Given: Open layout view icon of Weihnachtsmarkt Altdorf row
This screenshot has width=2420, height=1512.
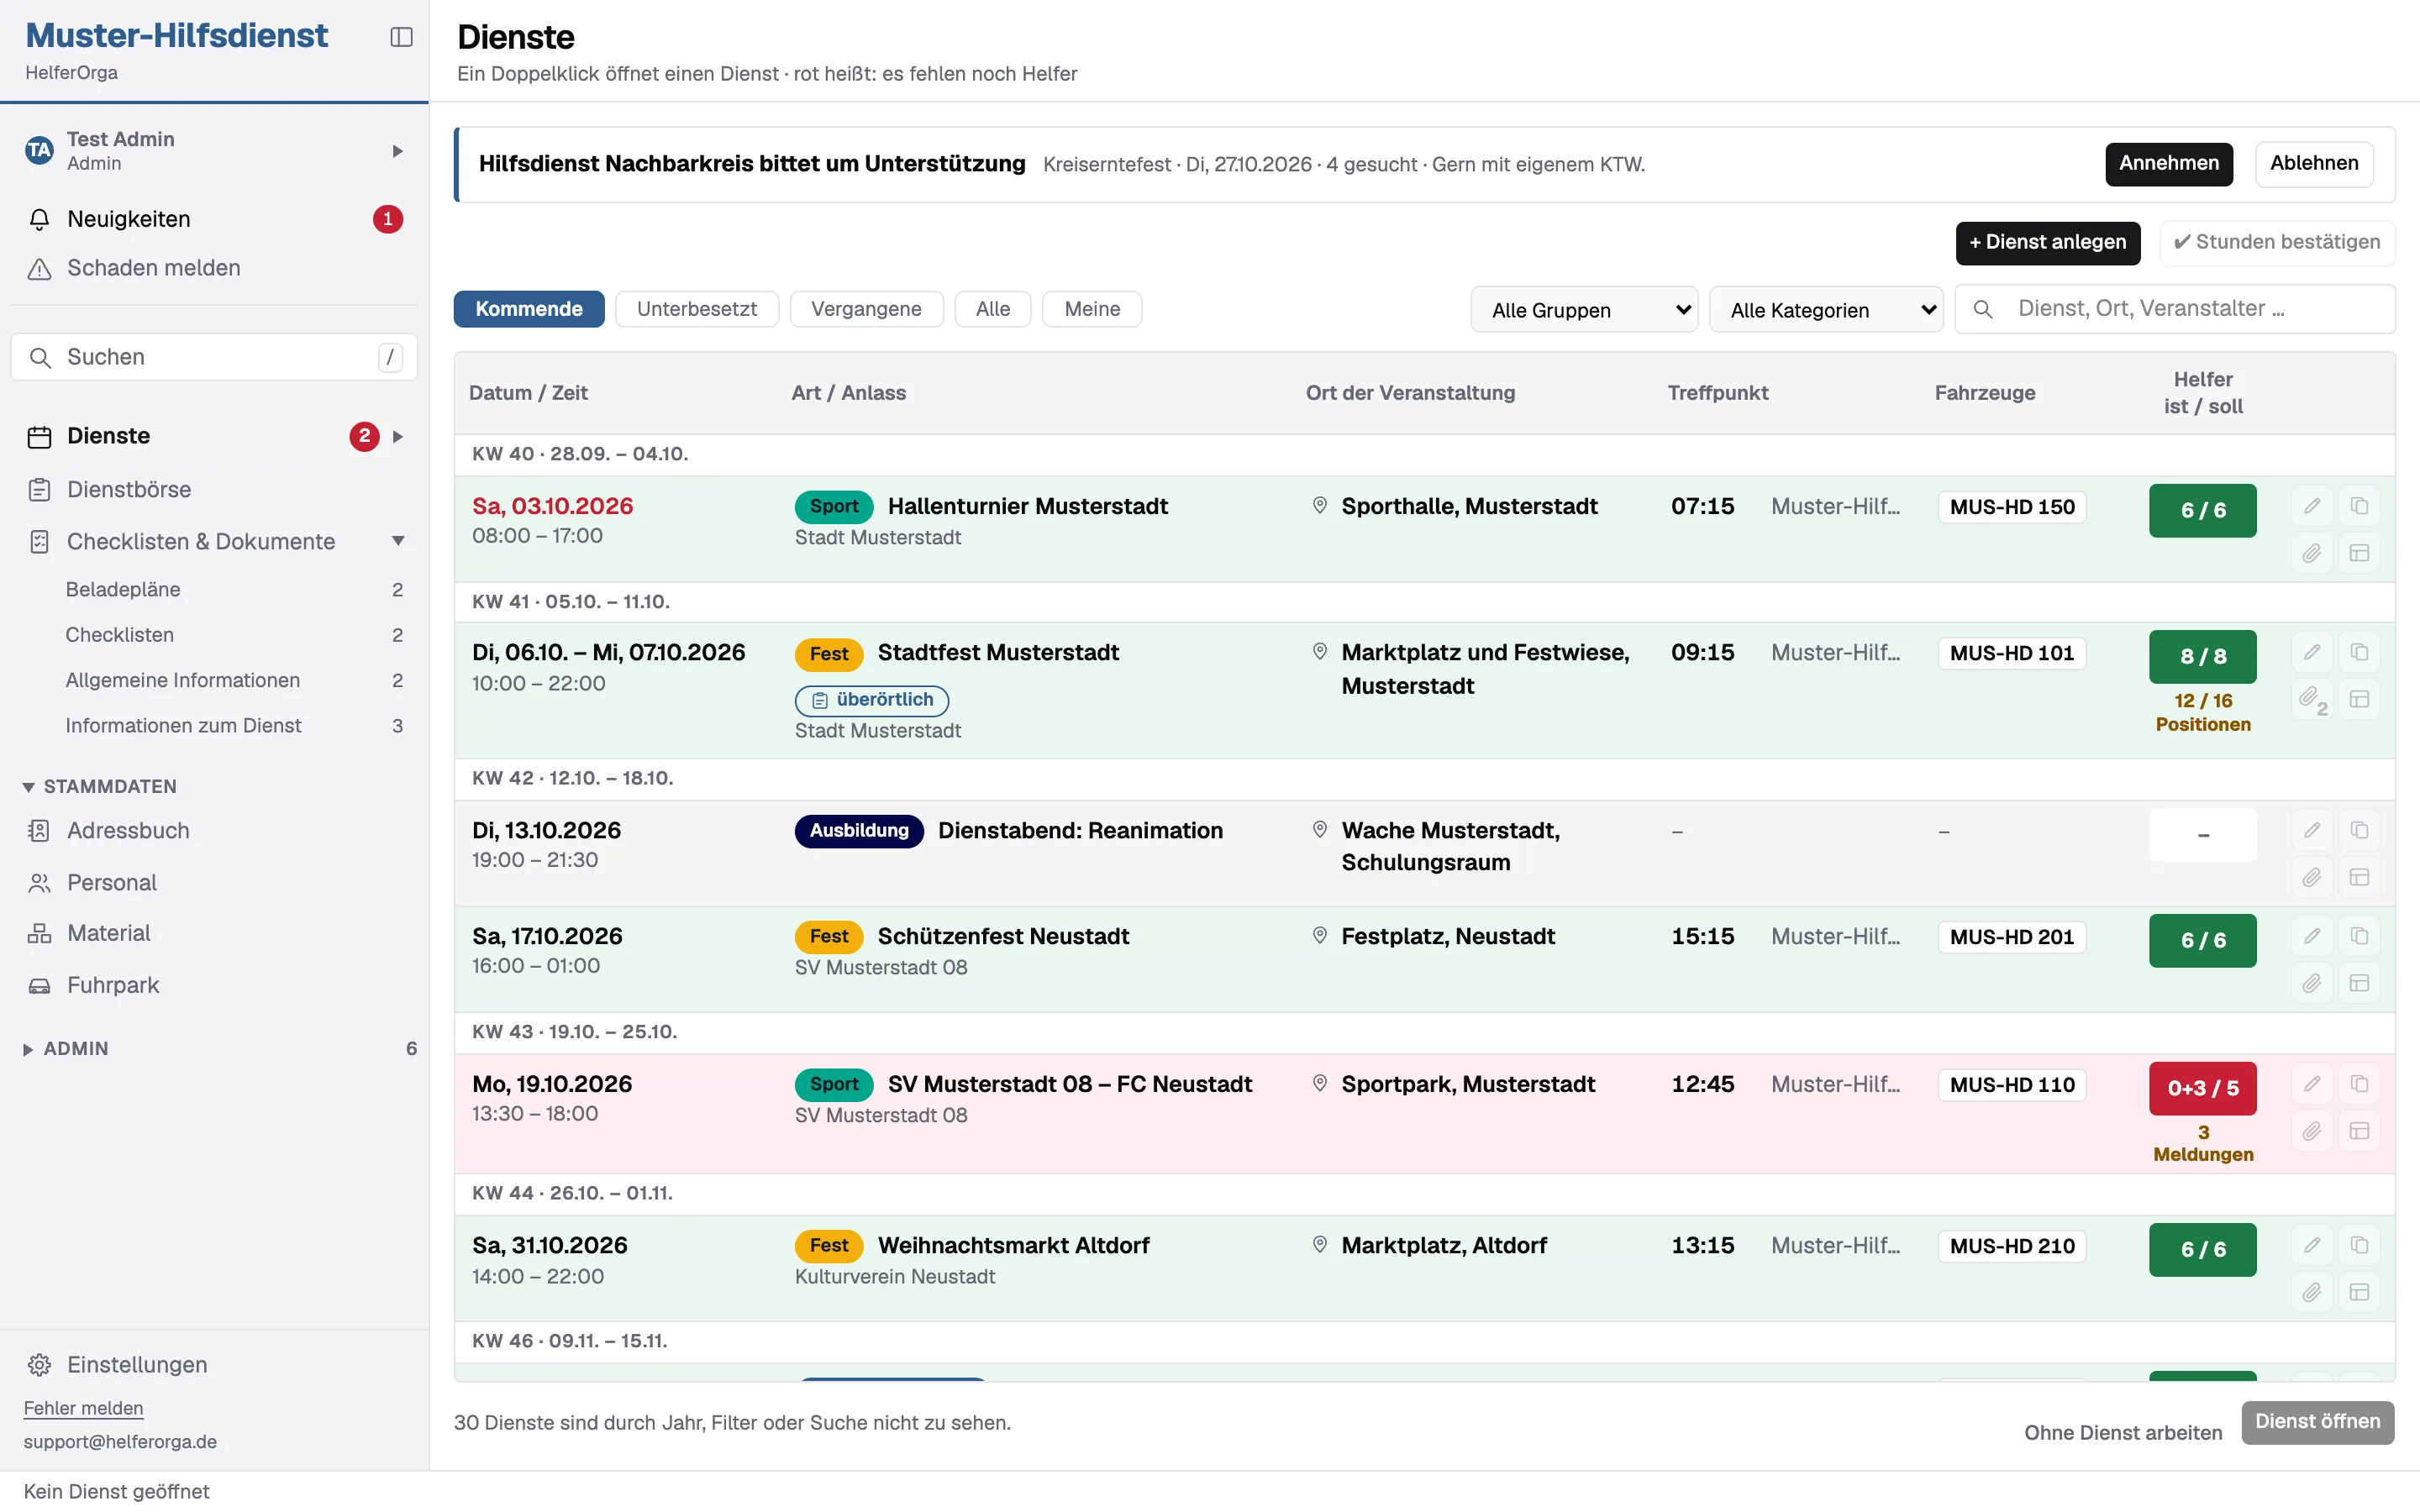Looking at the screenshot, I should click(x=2359, y=1292).
